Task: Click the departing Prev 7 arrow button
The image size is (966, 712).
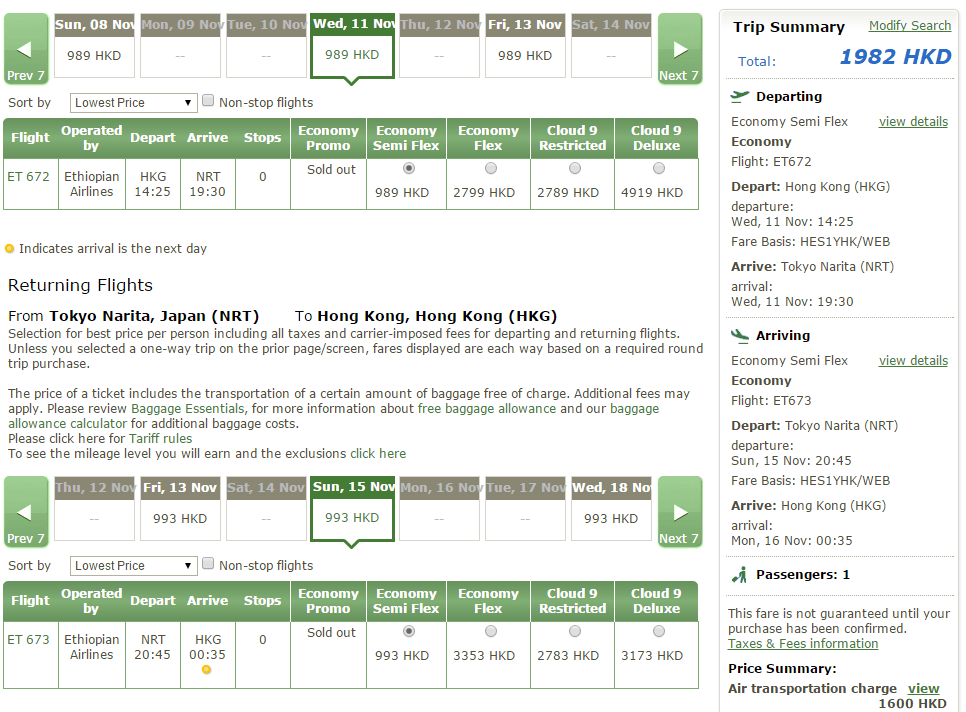Action: (x=26, y=49)
